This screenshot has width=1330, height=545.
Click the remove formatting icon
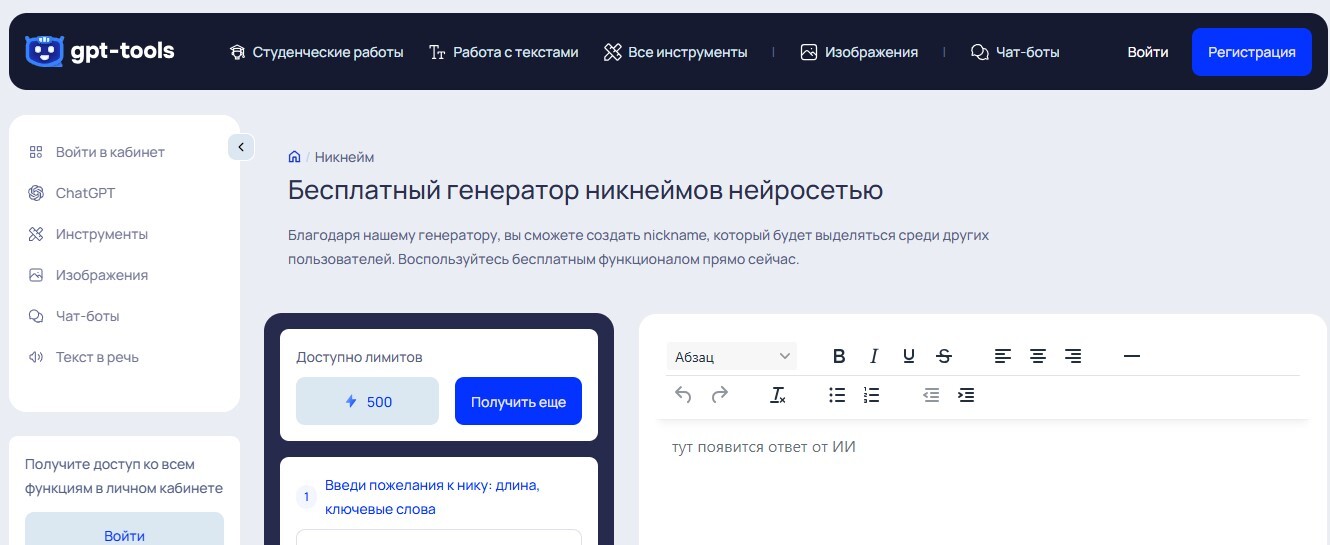pyautogui.click(x=778, y=395)
